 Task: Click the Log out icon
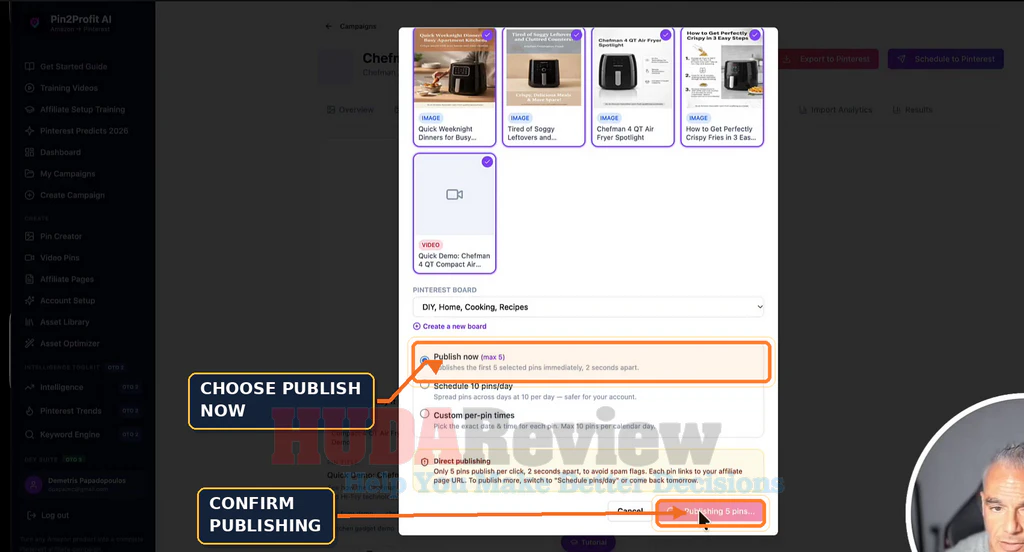click(x=31, y=515)
